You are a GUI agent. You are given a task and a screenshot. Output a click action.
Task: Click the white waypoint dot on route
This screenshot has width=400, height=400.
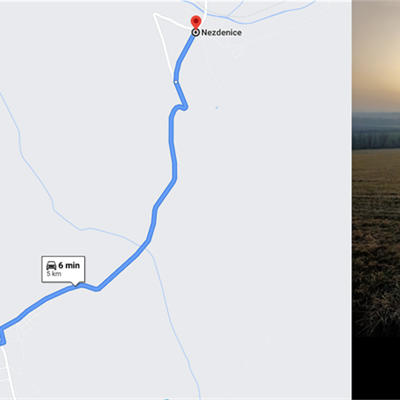(x=176, y=82)
